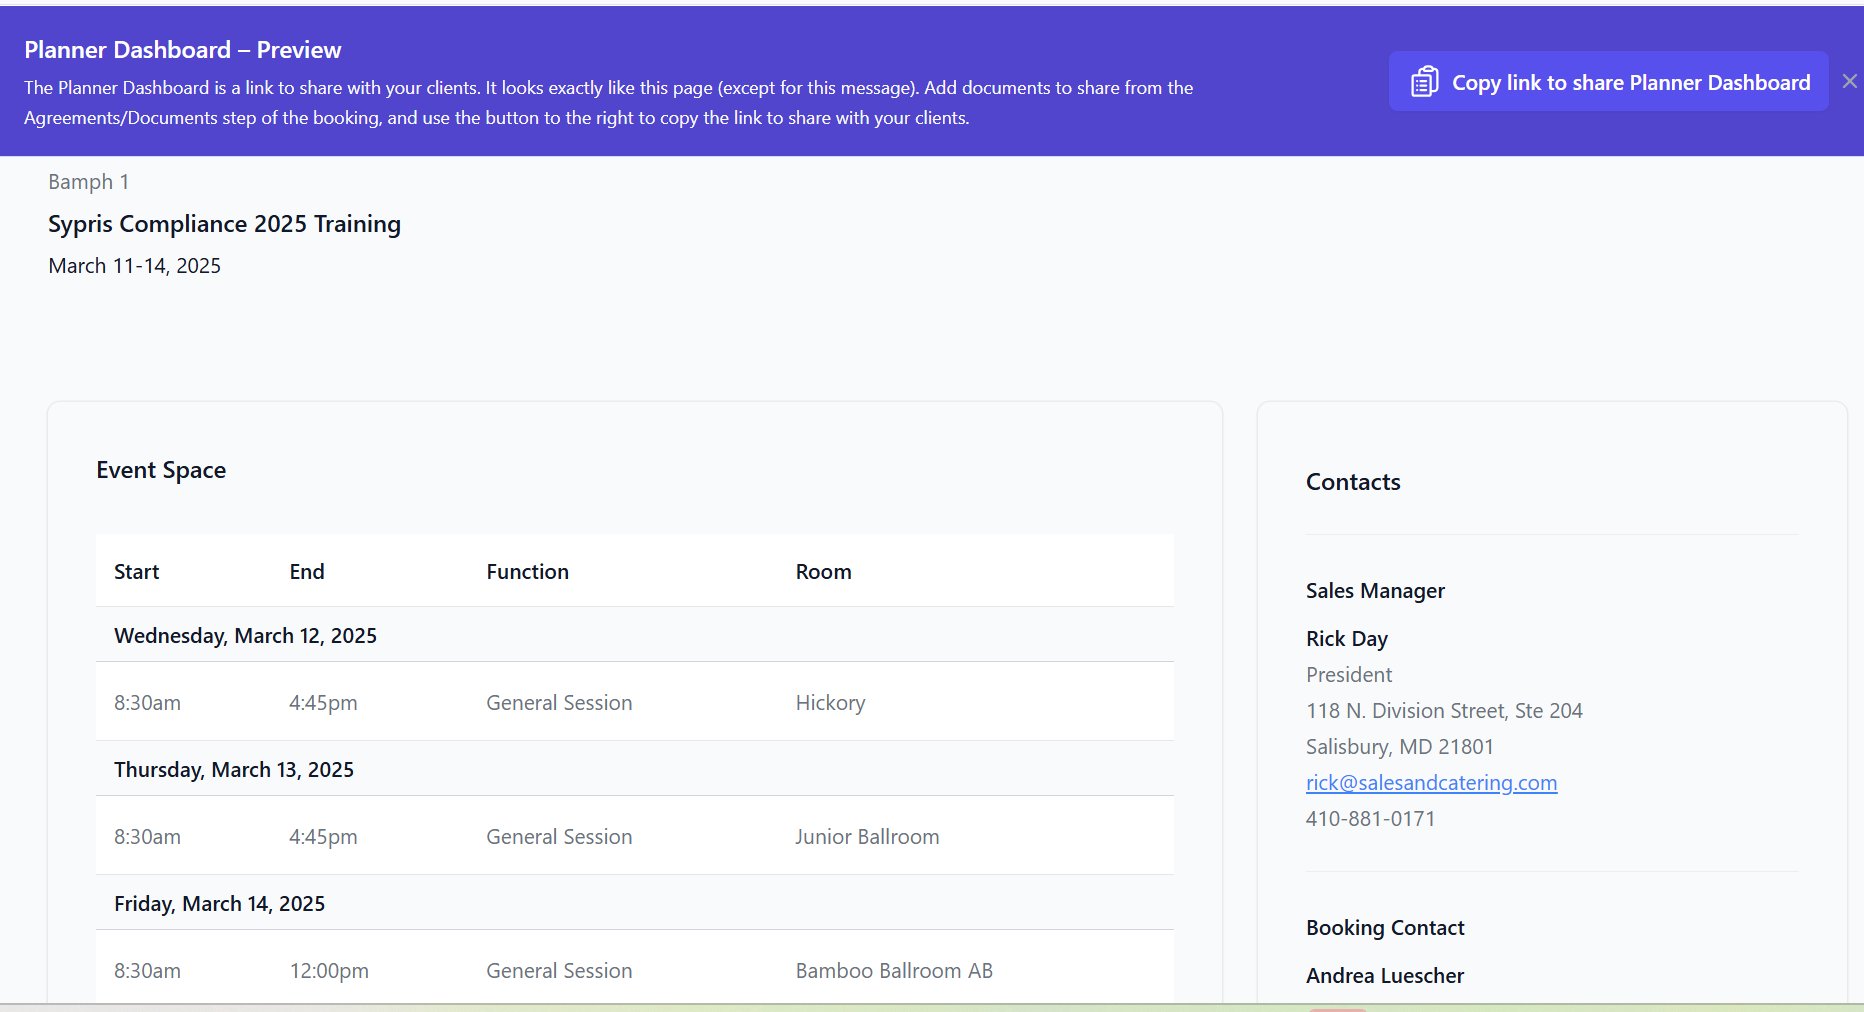Click the Junior Ballroom room cell
This screenshot has height=1012, width=1864.
(867, 837)
